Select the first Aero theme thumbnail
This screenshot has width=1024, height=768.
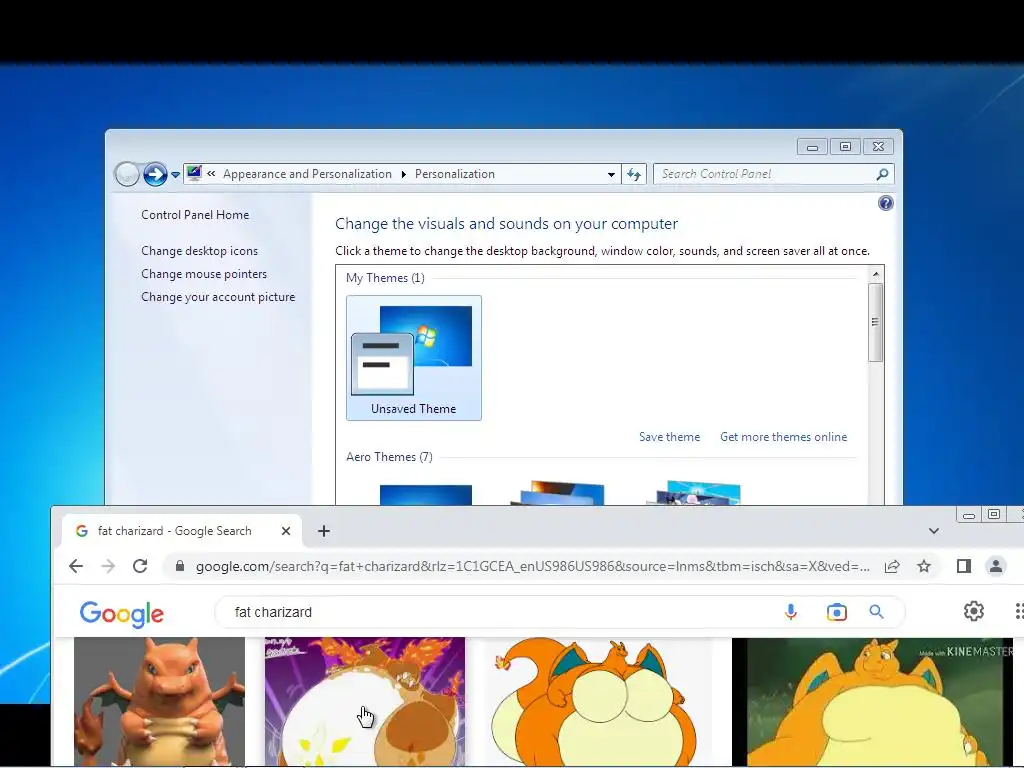coord(425,494)
